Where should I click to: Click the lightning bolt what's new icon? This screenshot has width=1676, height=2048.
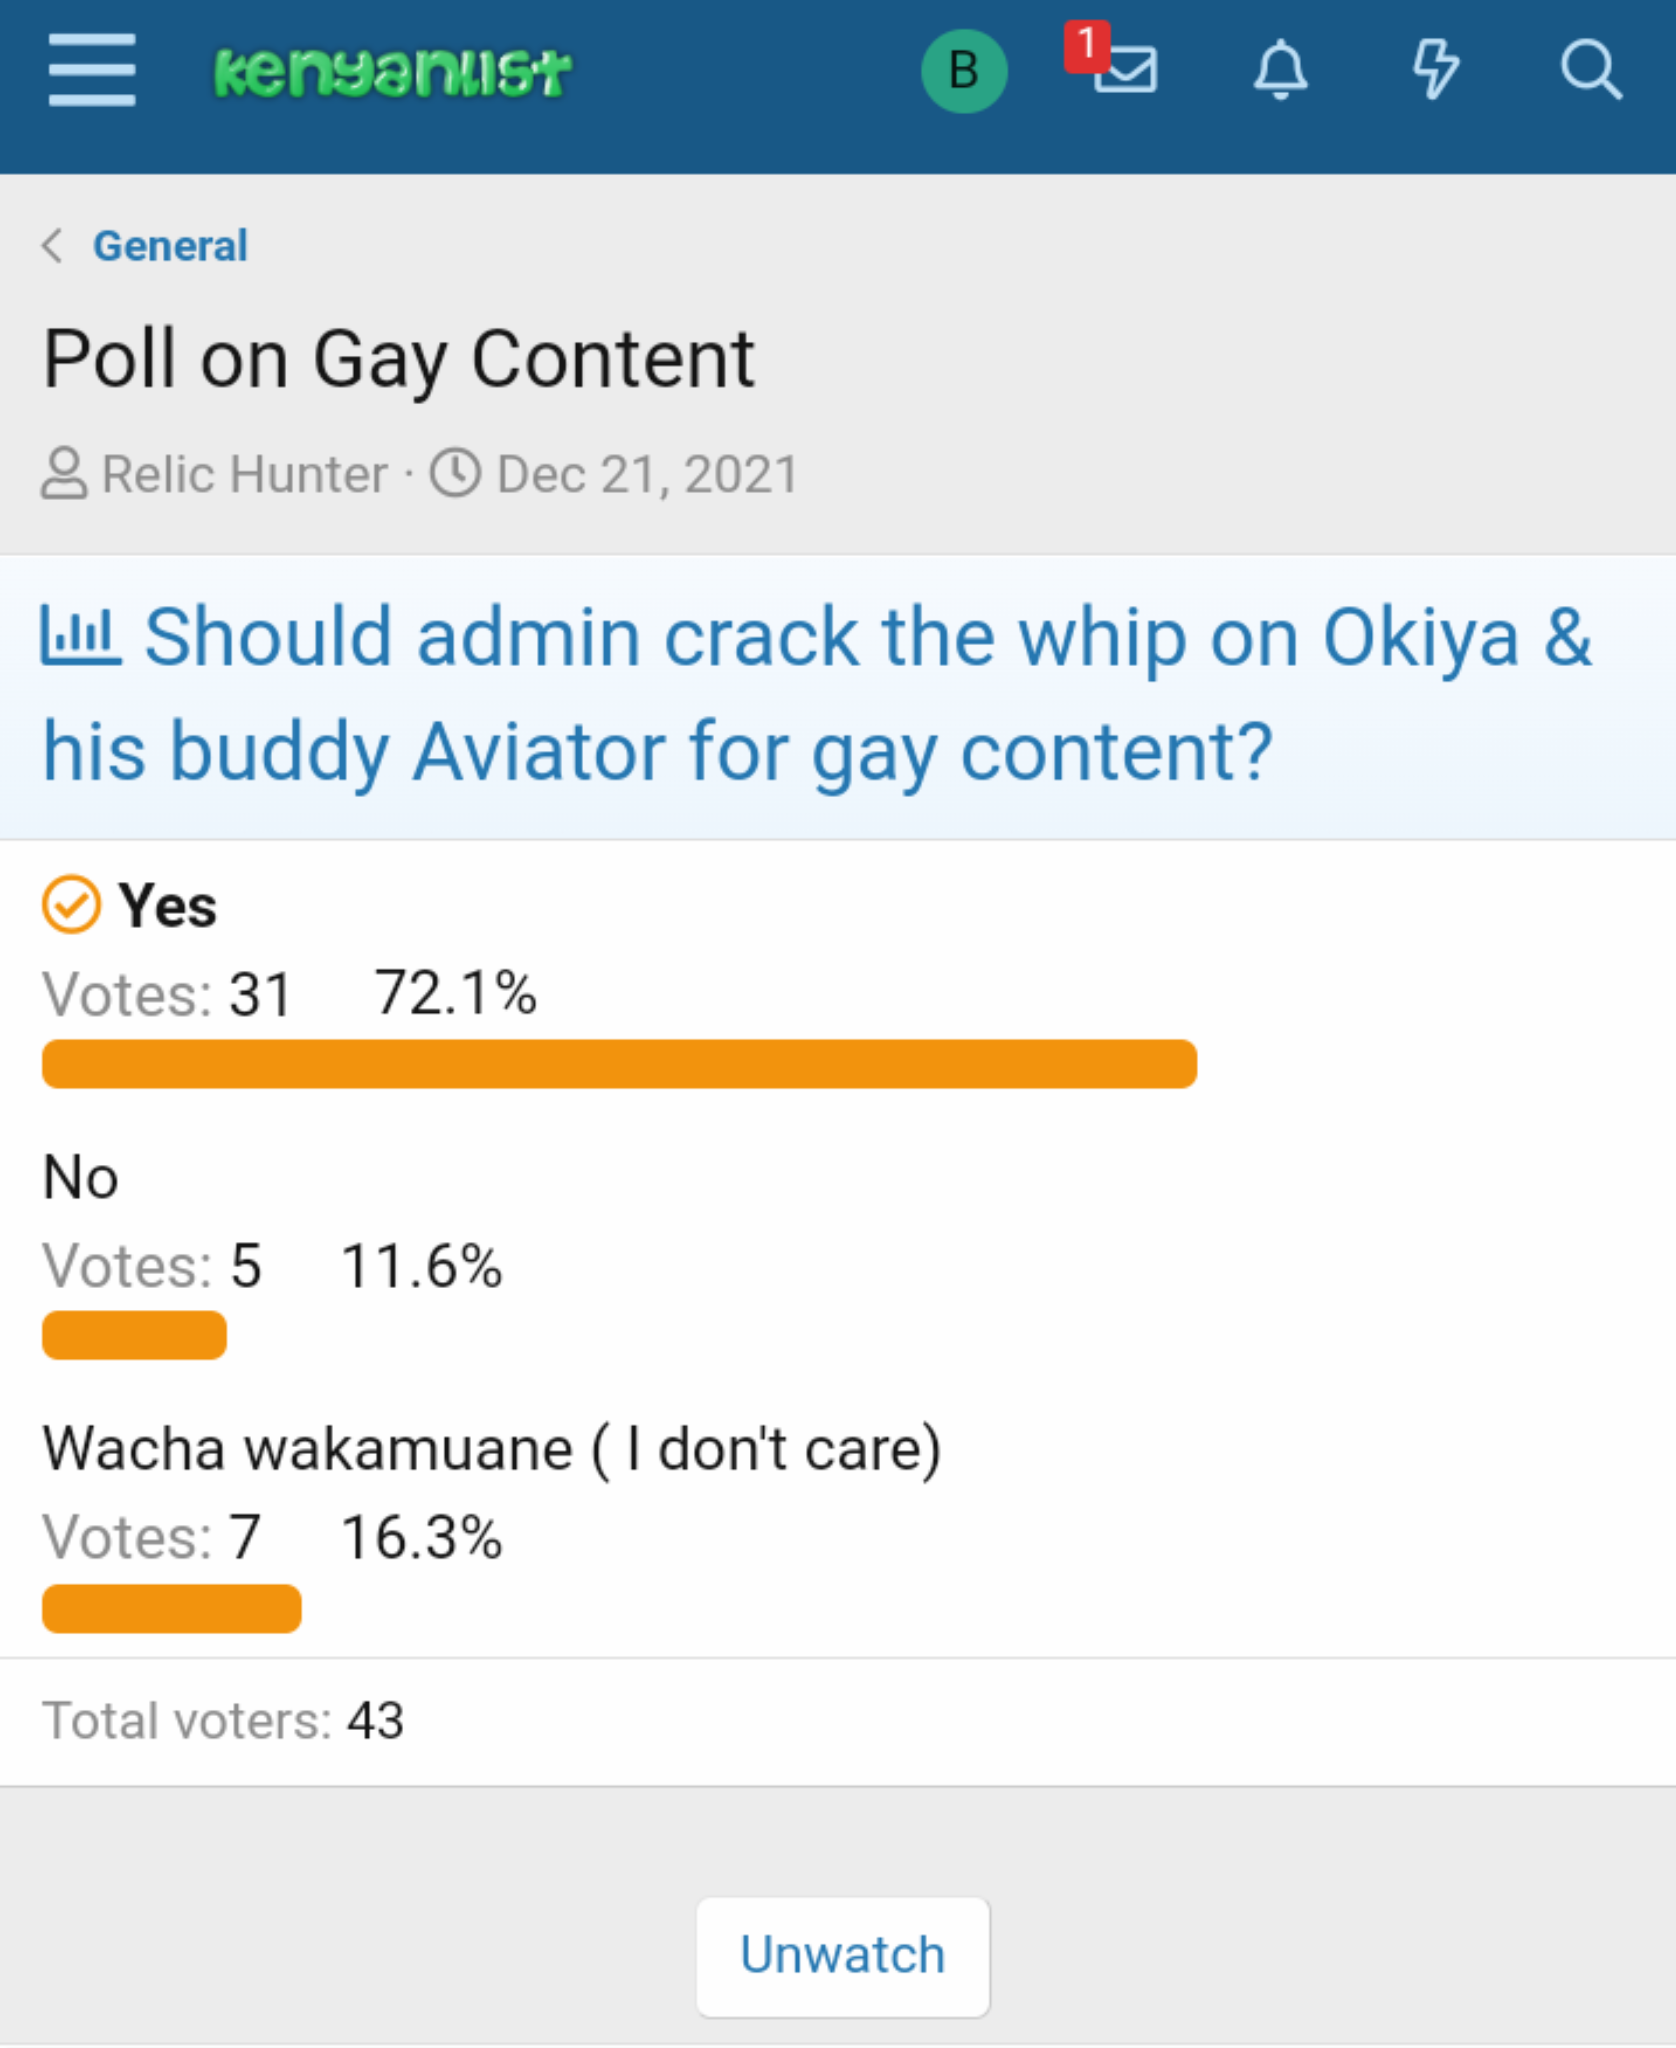(1435, 70)
